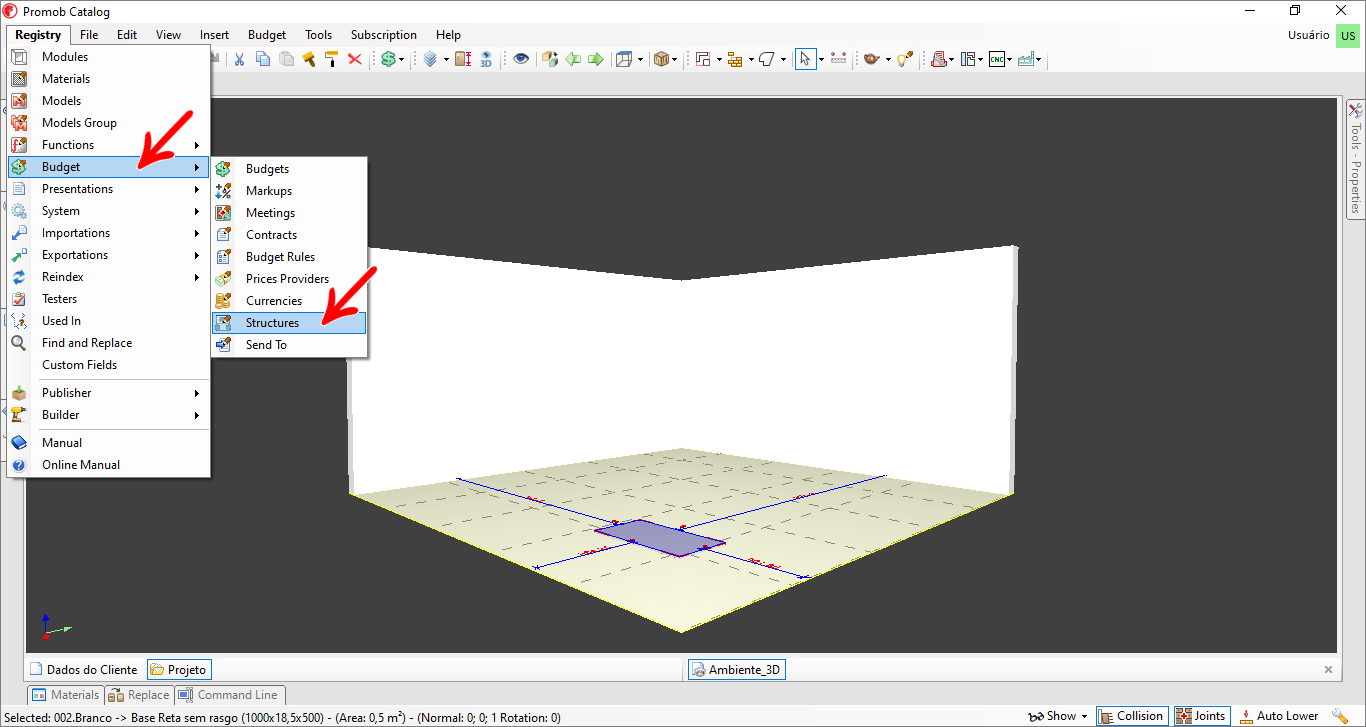Select Currencies menu entry
The width and height of the screenshot is (1366, 727).
(x=289, y=301)
